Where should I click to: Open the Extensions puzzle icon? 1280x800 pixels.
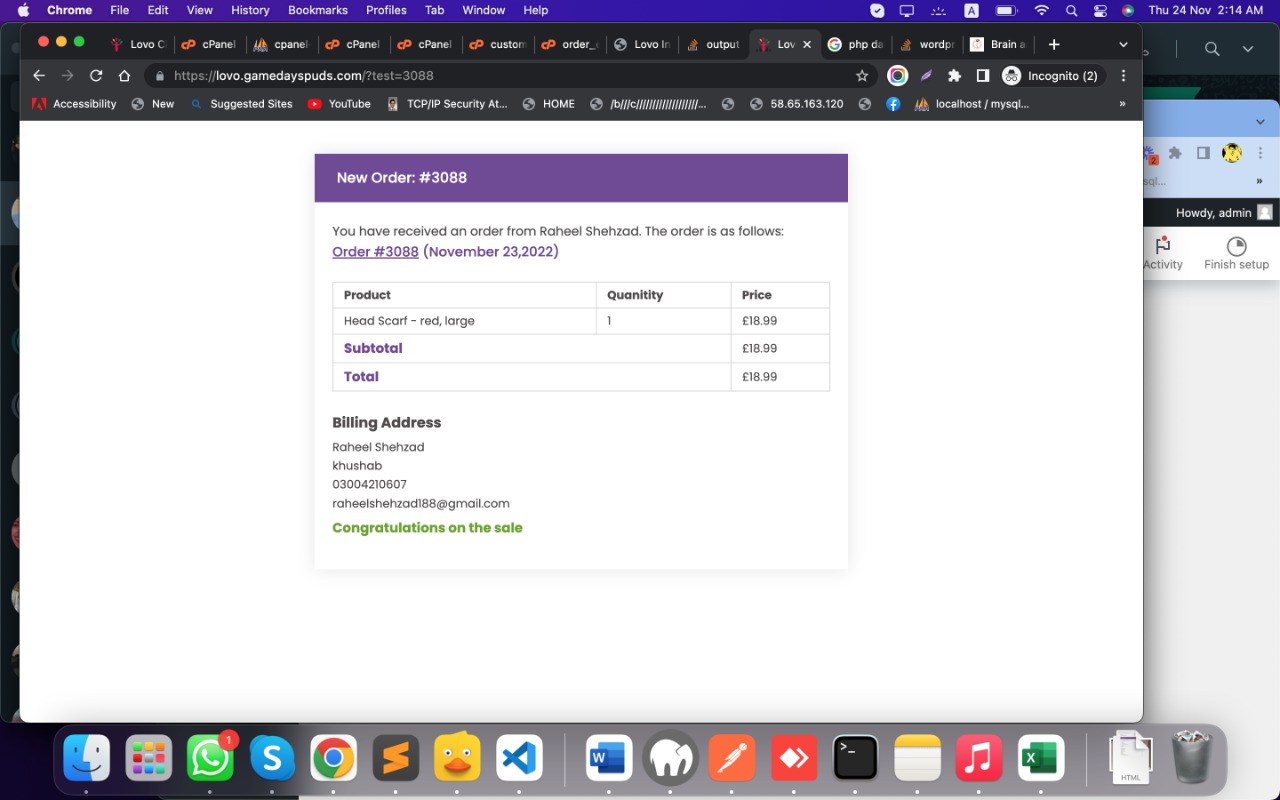click(954, 76)
